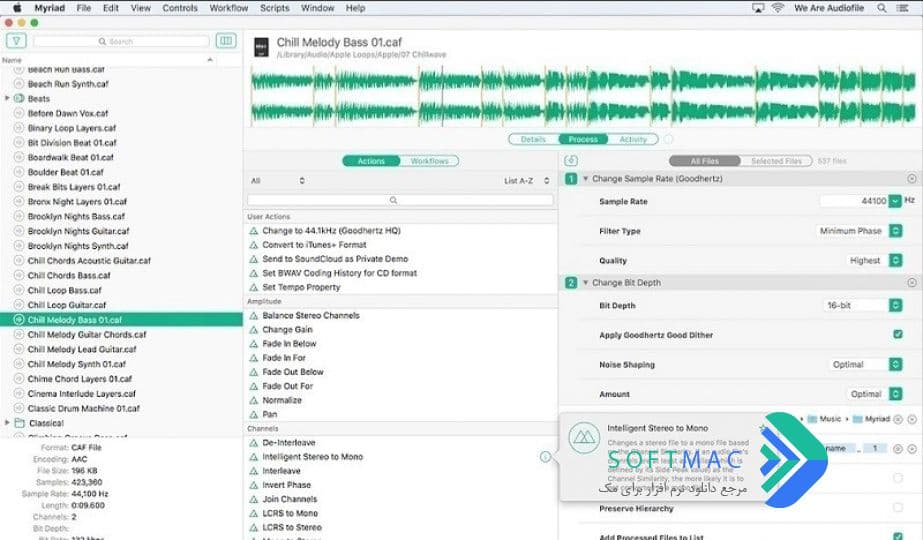Click the Fade In For action icon
923x540 pixels.
(x=254, y=358)
